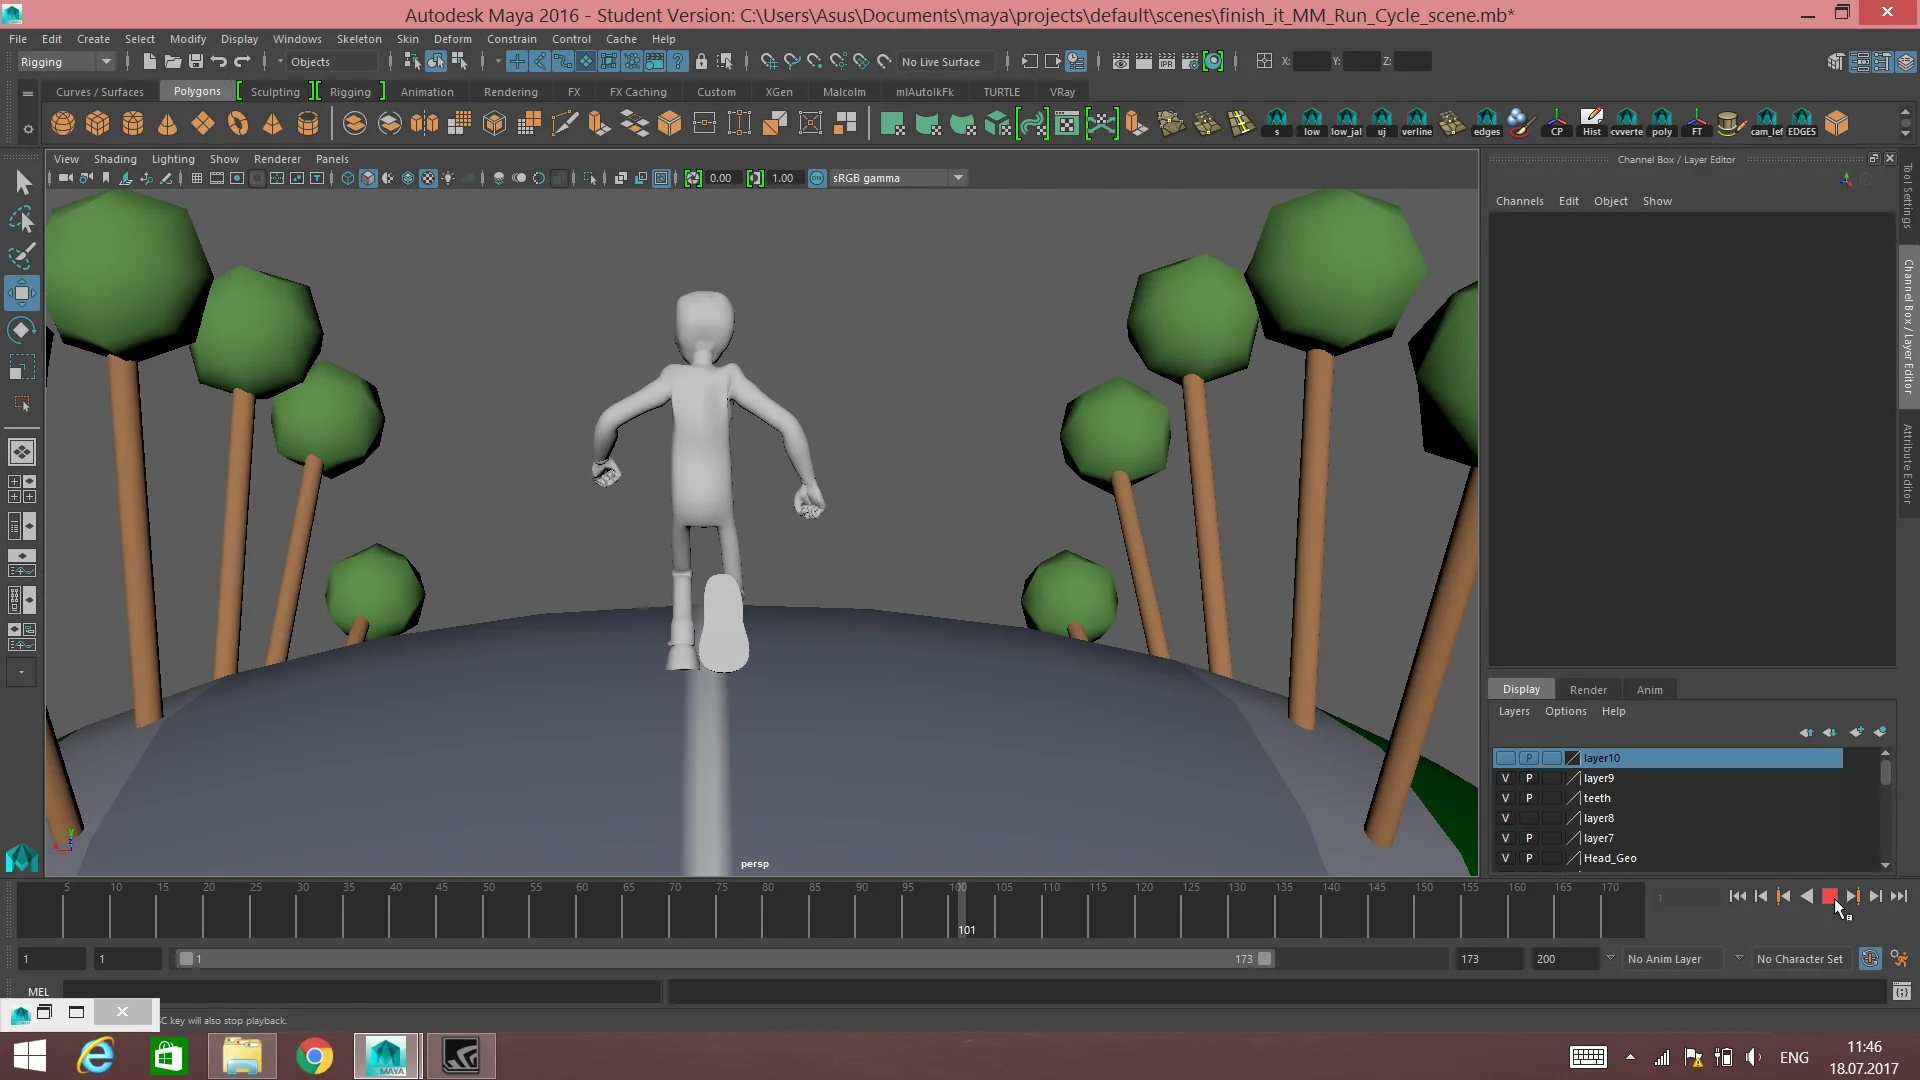This screenshot has height=1080, width=1920.
Task: Toggle visibility of layer9 with its V box
Action: click(1506, 777)
